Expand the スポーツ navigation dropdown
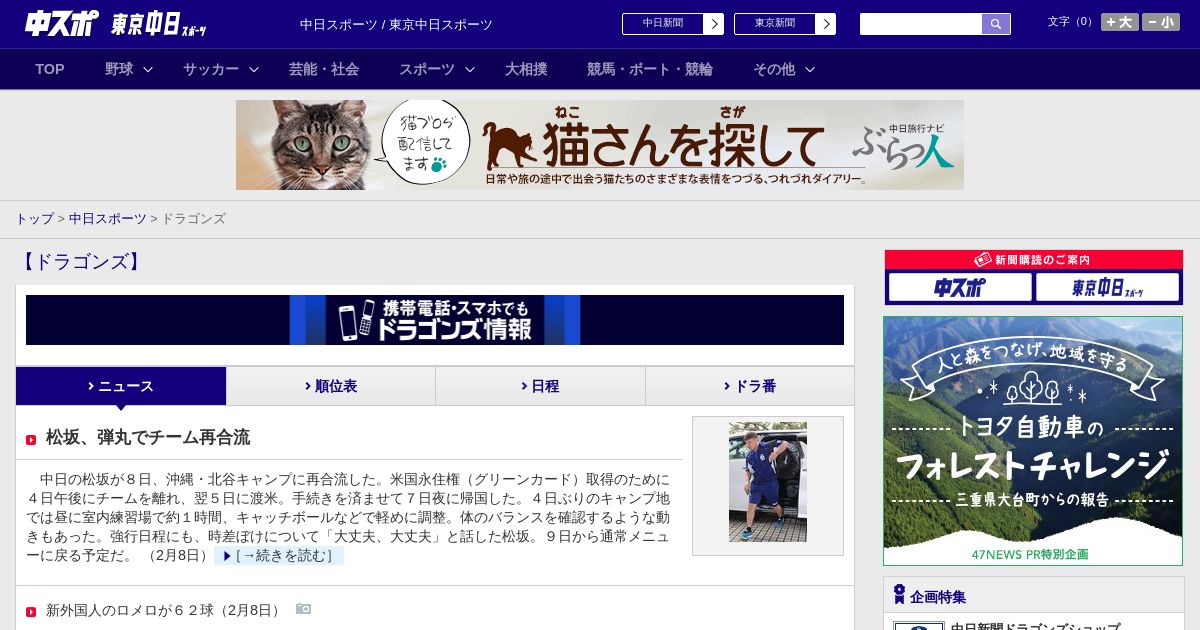1200x630 pixels. pyautogui.click(x=437, y=69)
